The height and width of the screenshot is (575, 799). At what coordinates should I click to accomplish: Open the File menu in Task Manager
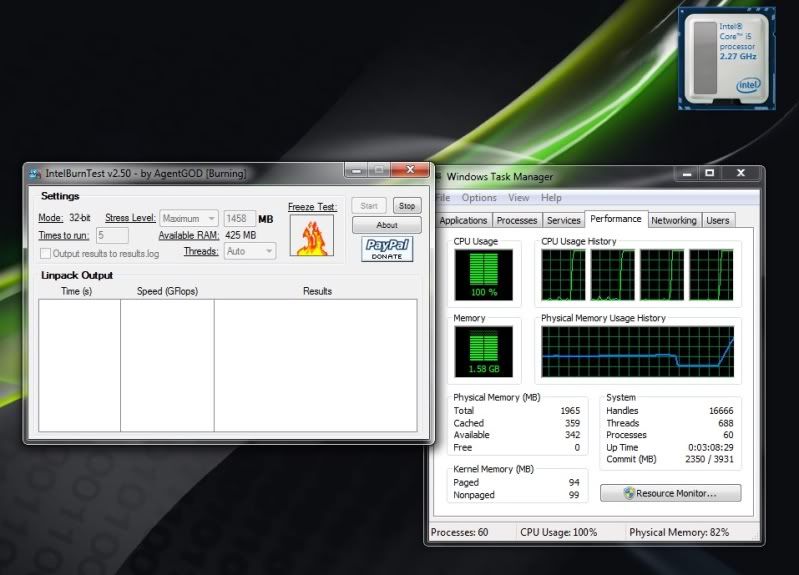click(x=443, y=198)
